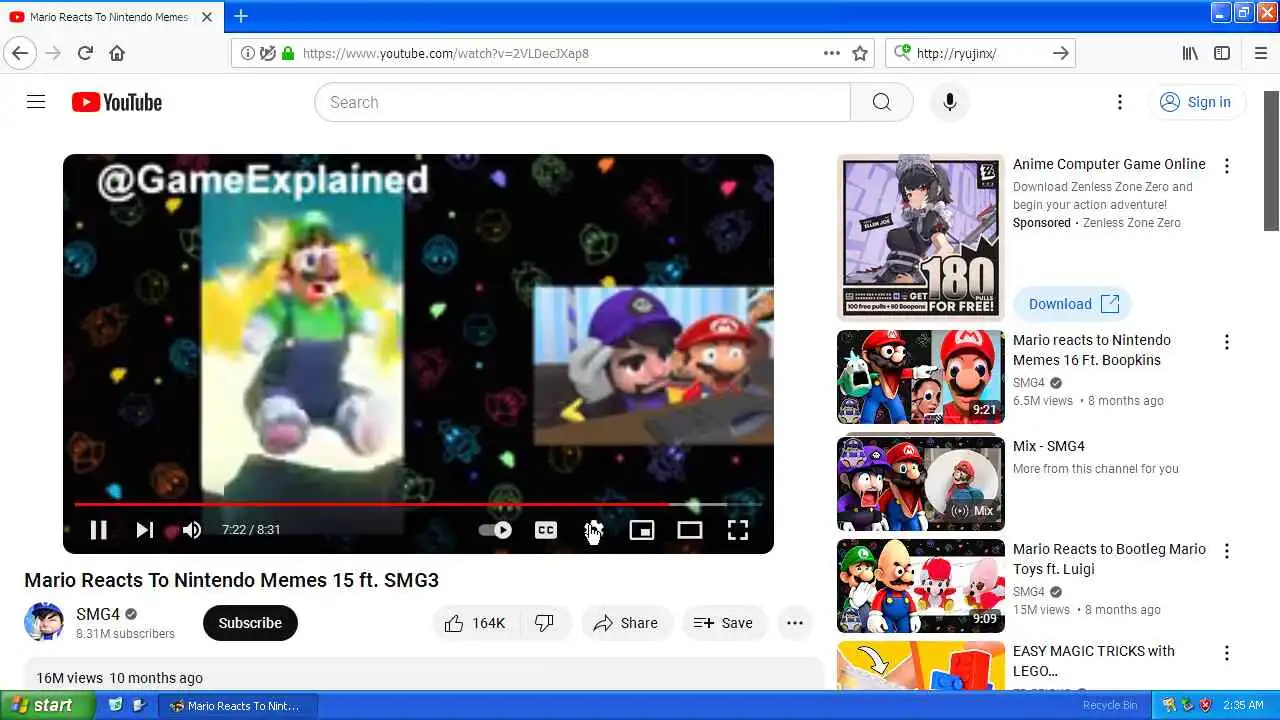The image size is (1280, 720).
Task: Open options for Bootleg Mario Toys video
Action: [x=1226, y=551]
